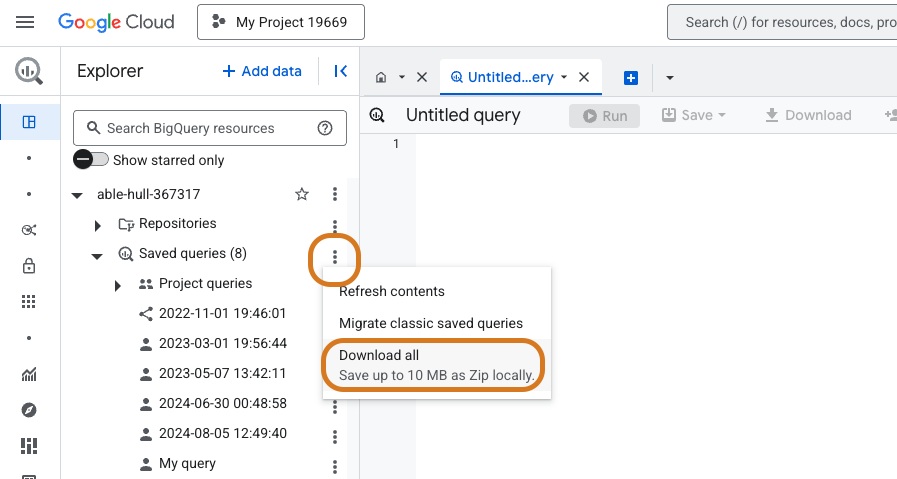Open actions menu for able-hull-367317
897x479 pixels.
(335, 194)
